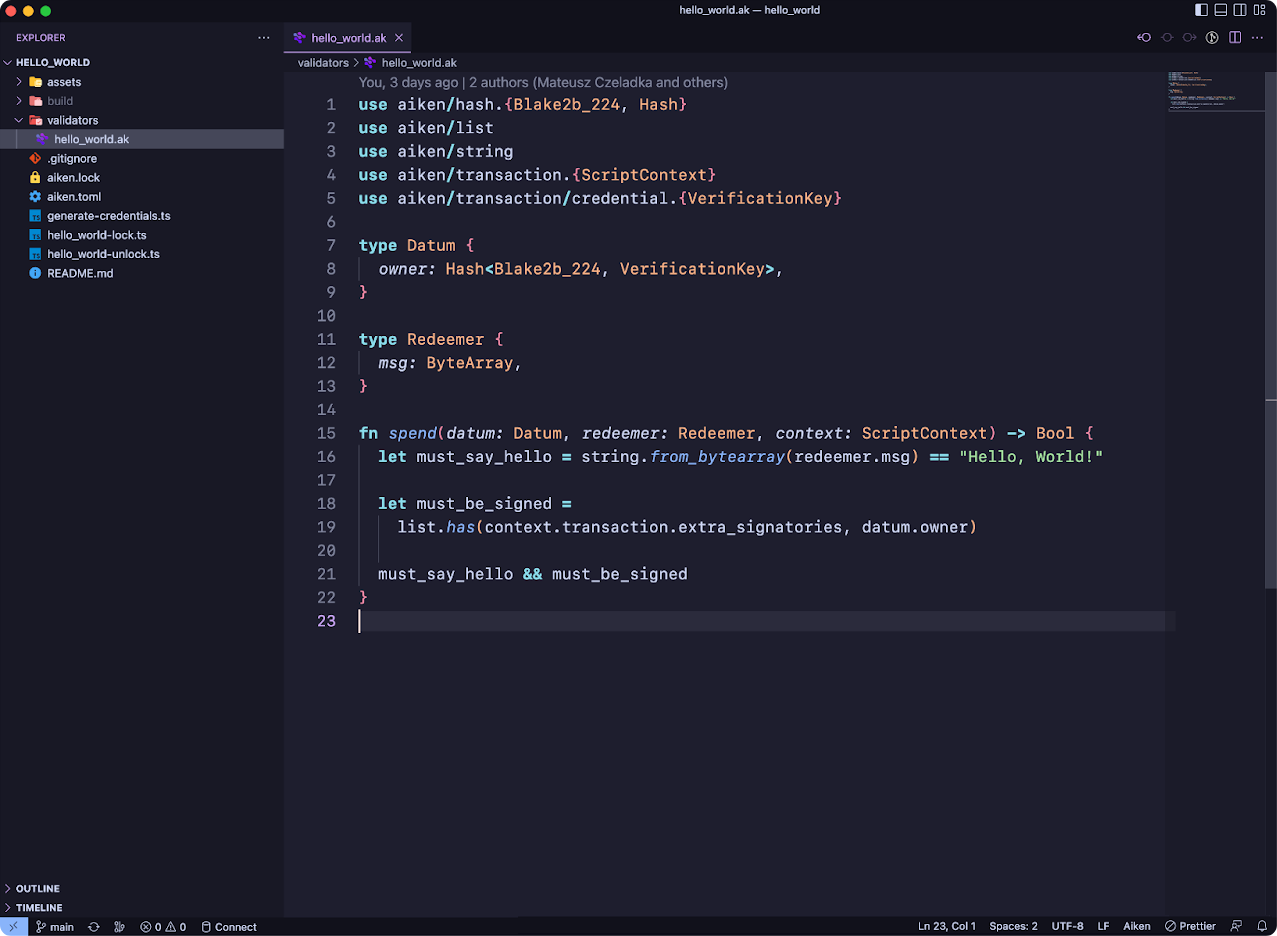Image resolution: width=1277 pixels, height=936 pixels.
Task: Open the file annotations toggle icon
Action: coord(1212,38)
